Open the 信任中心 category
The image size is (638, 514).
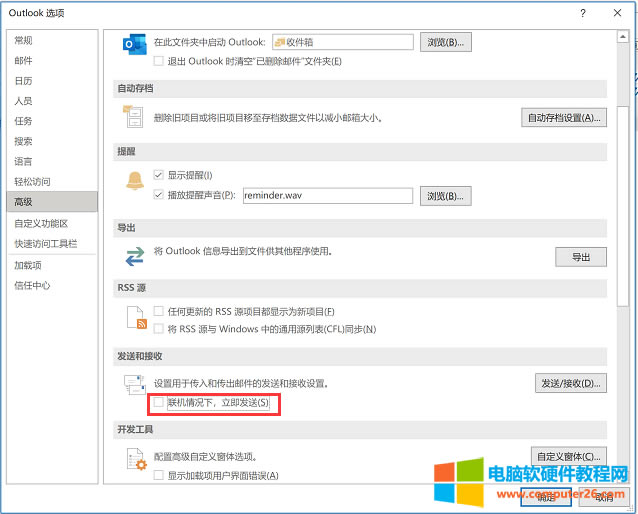pos(52,285)
